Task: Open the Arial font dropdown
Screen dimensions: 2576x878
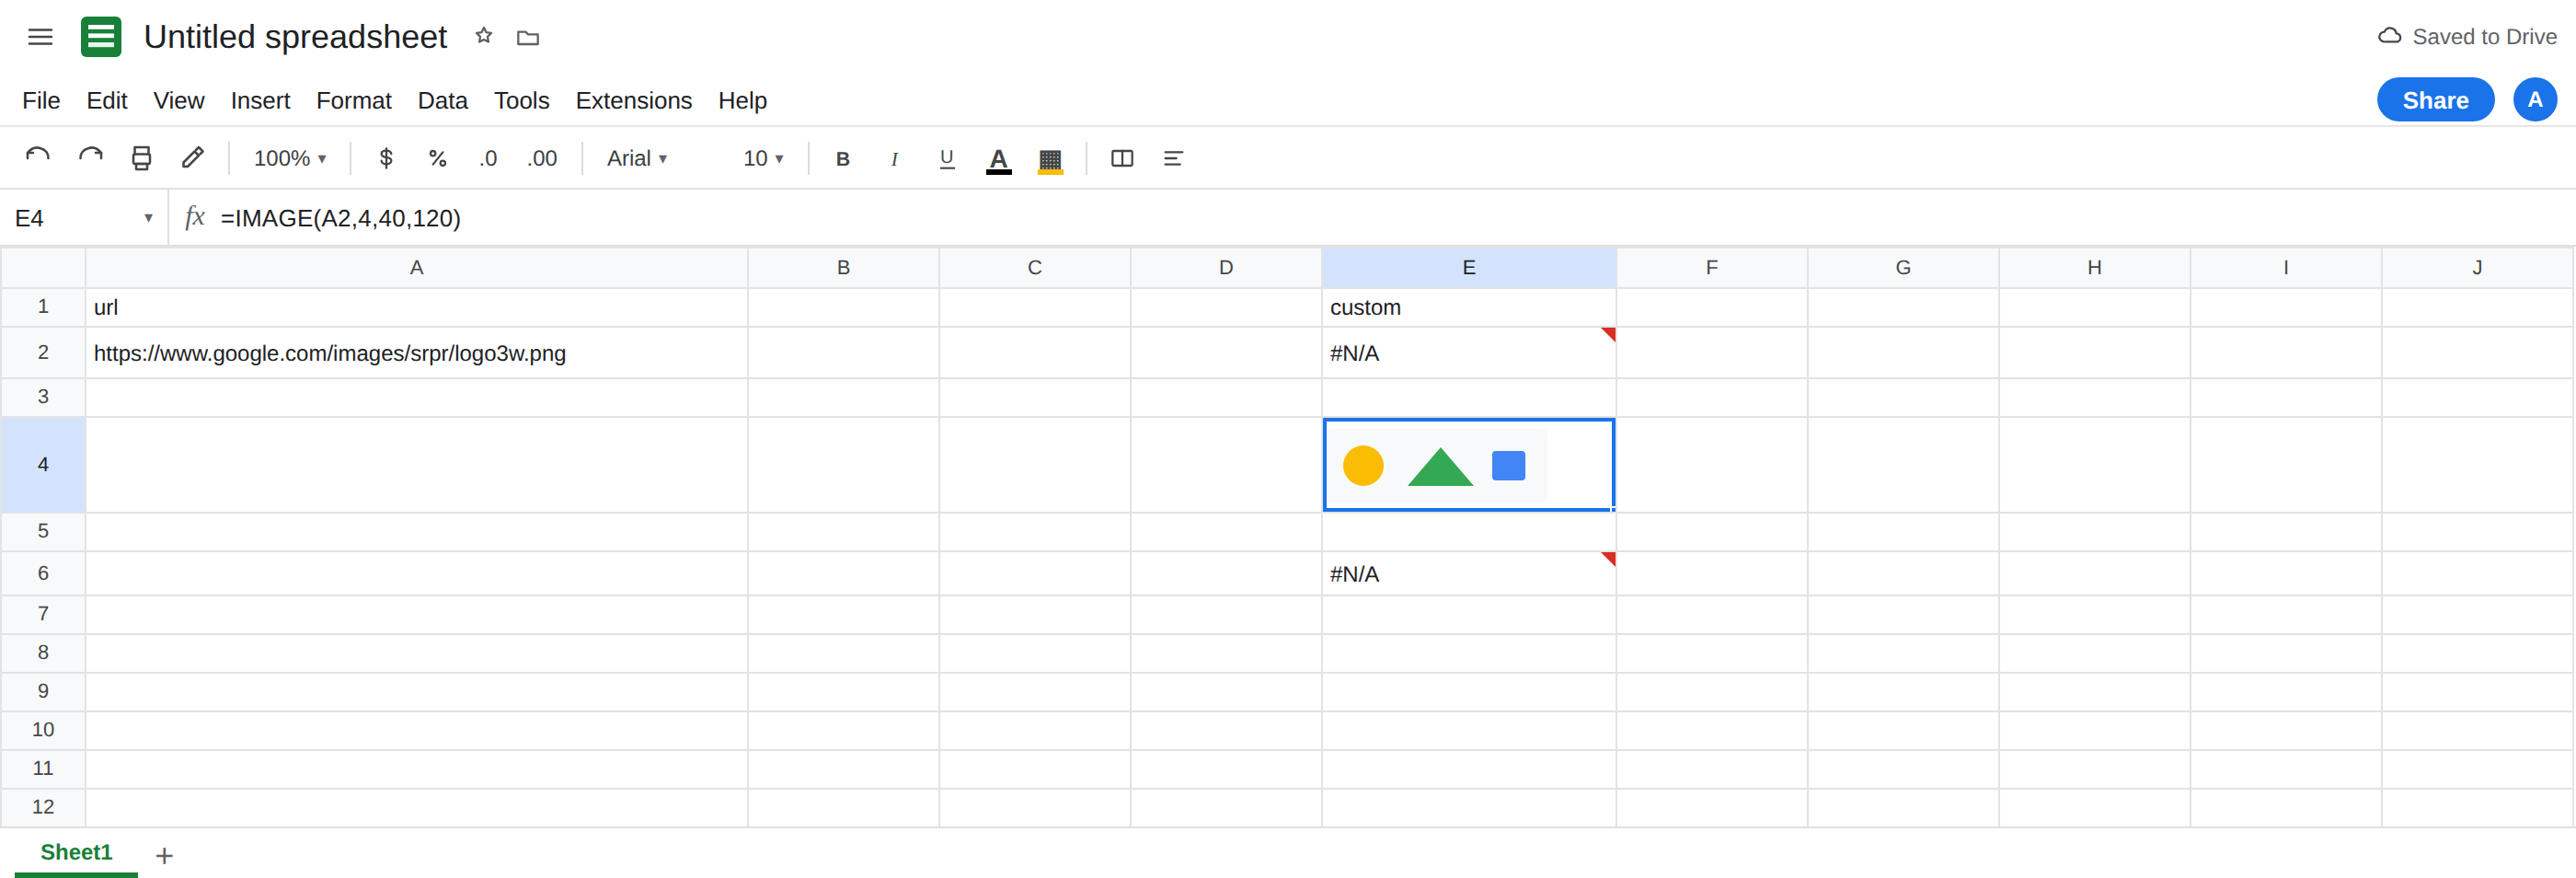Action: [x=637, y=158]
